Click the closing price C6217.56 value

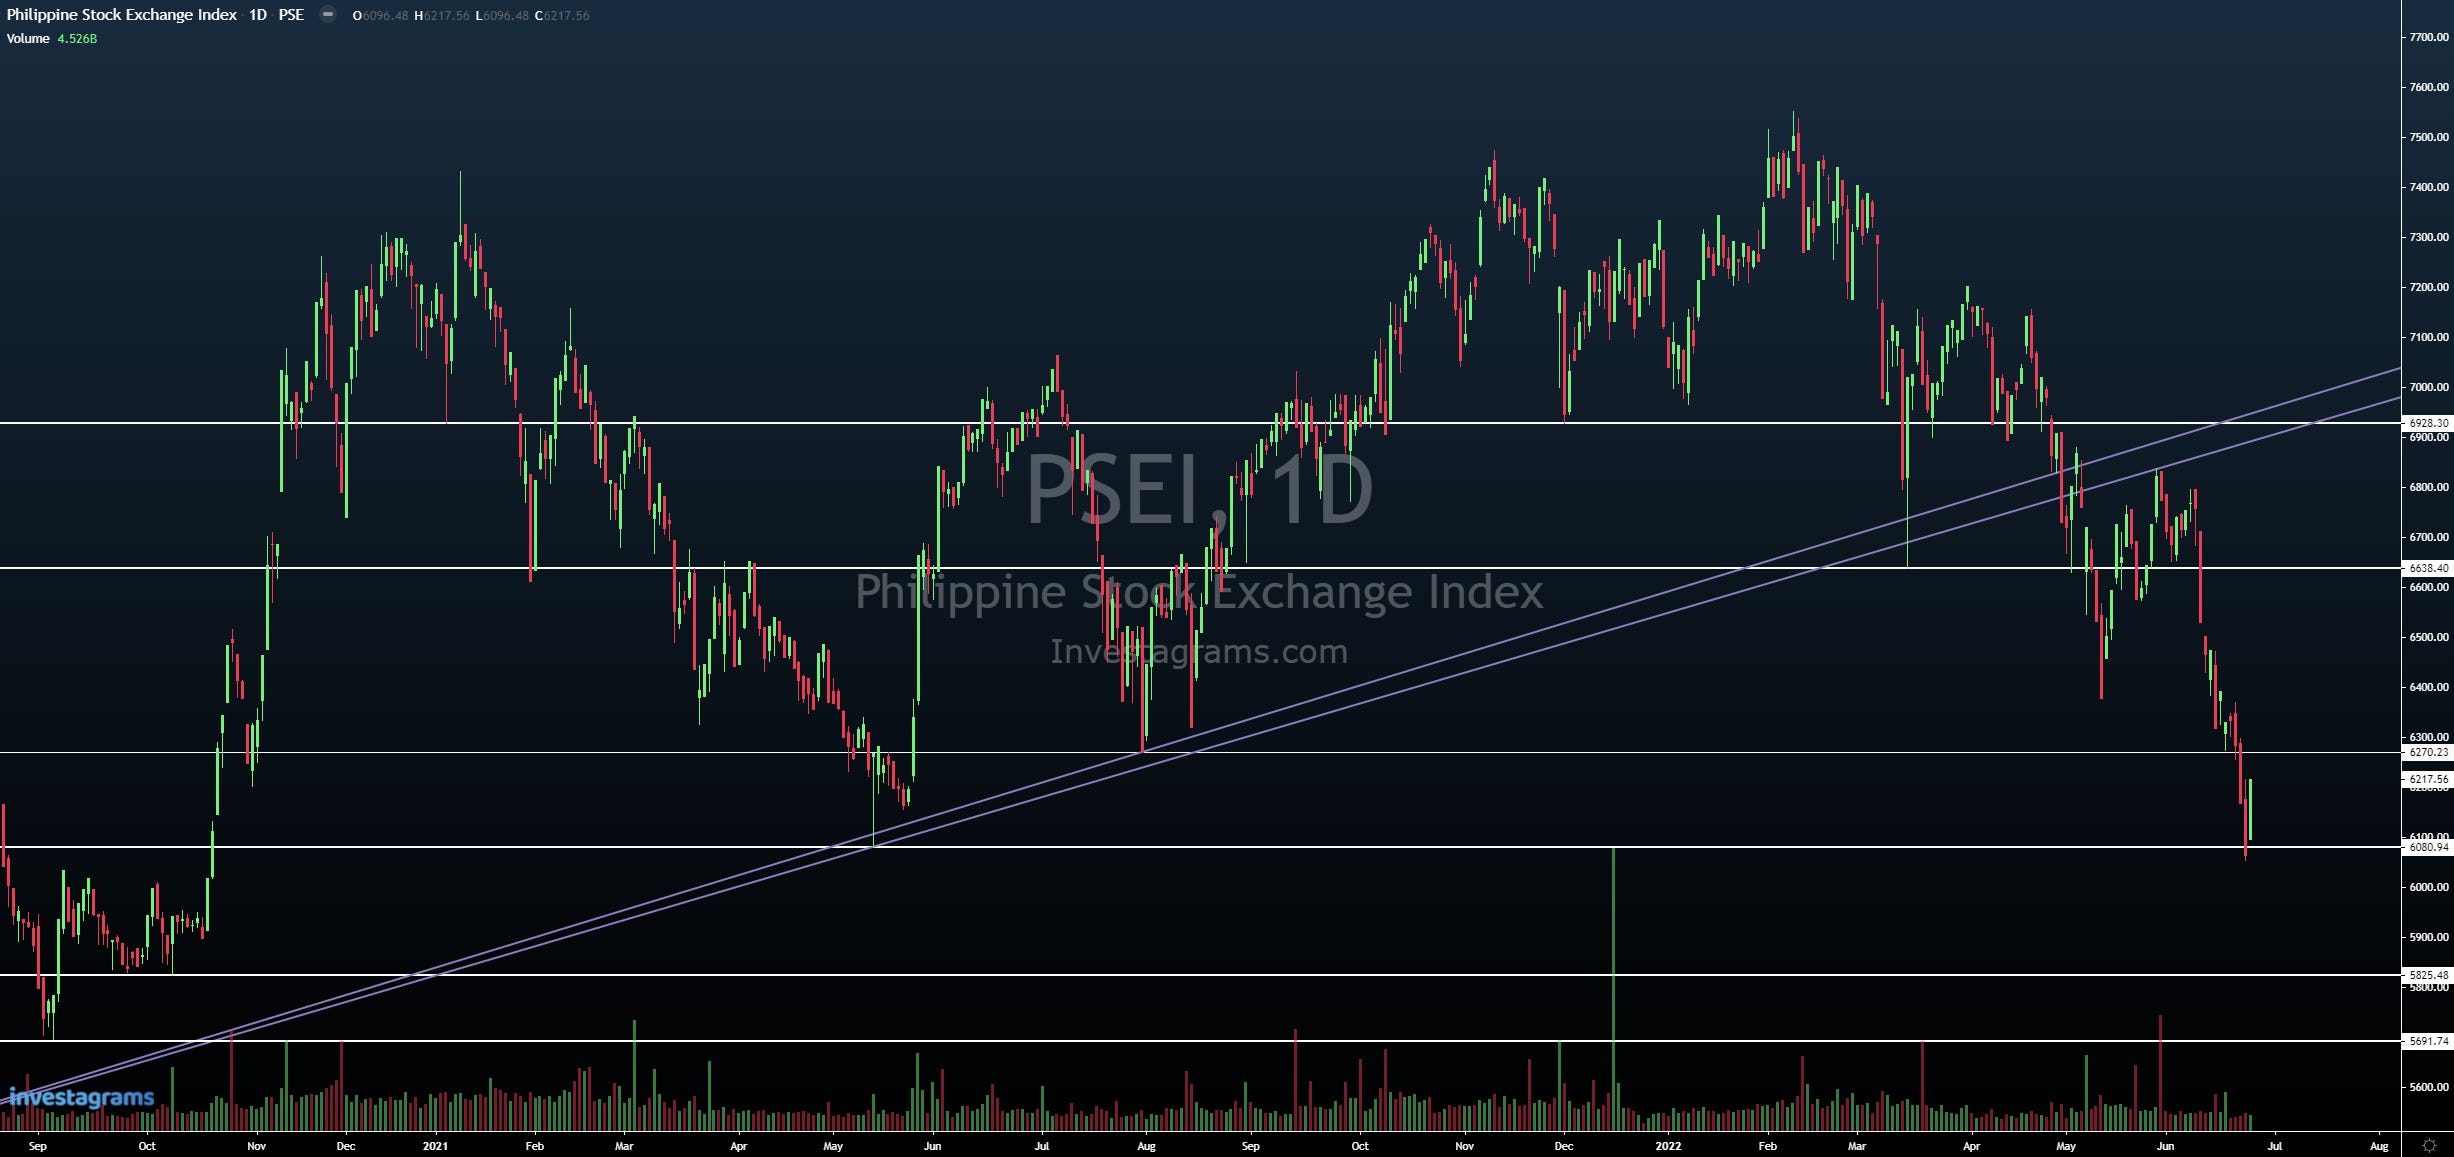(562, 16)
